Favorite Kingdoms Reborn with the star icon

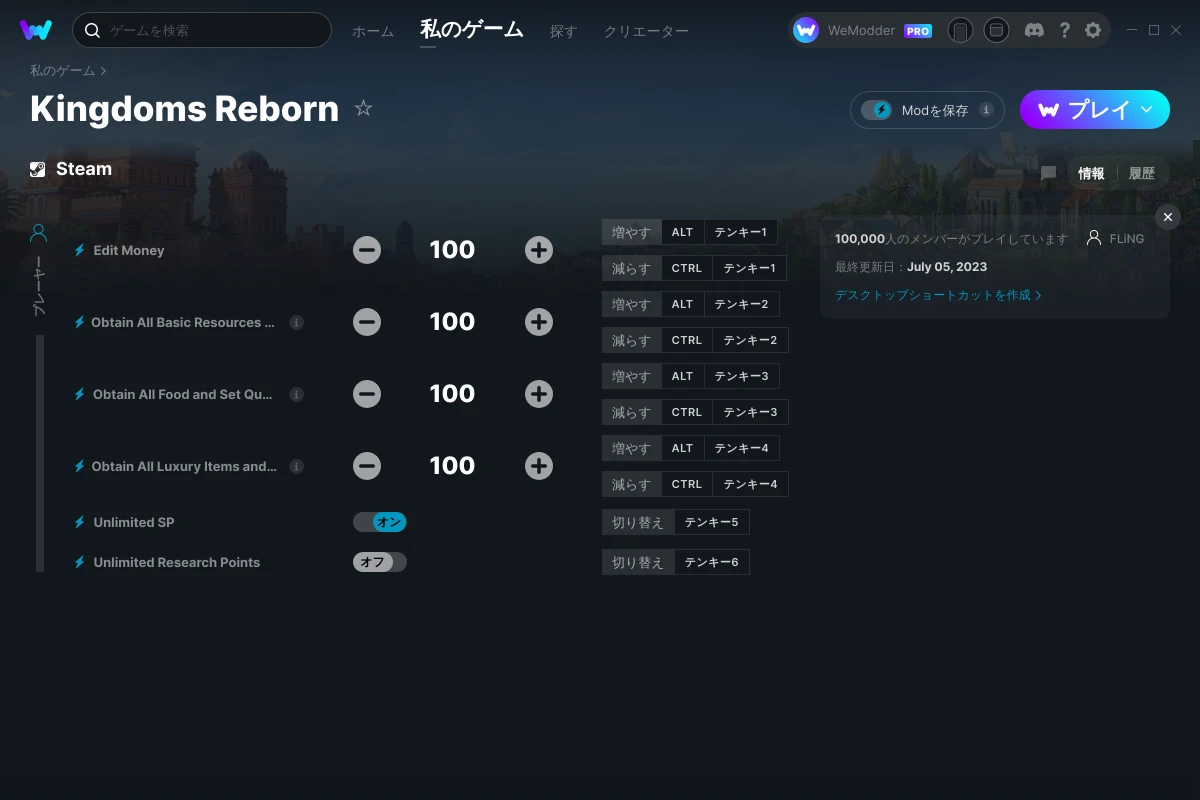click(x=363, y=108)
